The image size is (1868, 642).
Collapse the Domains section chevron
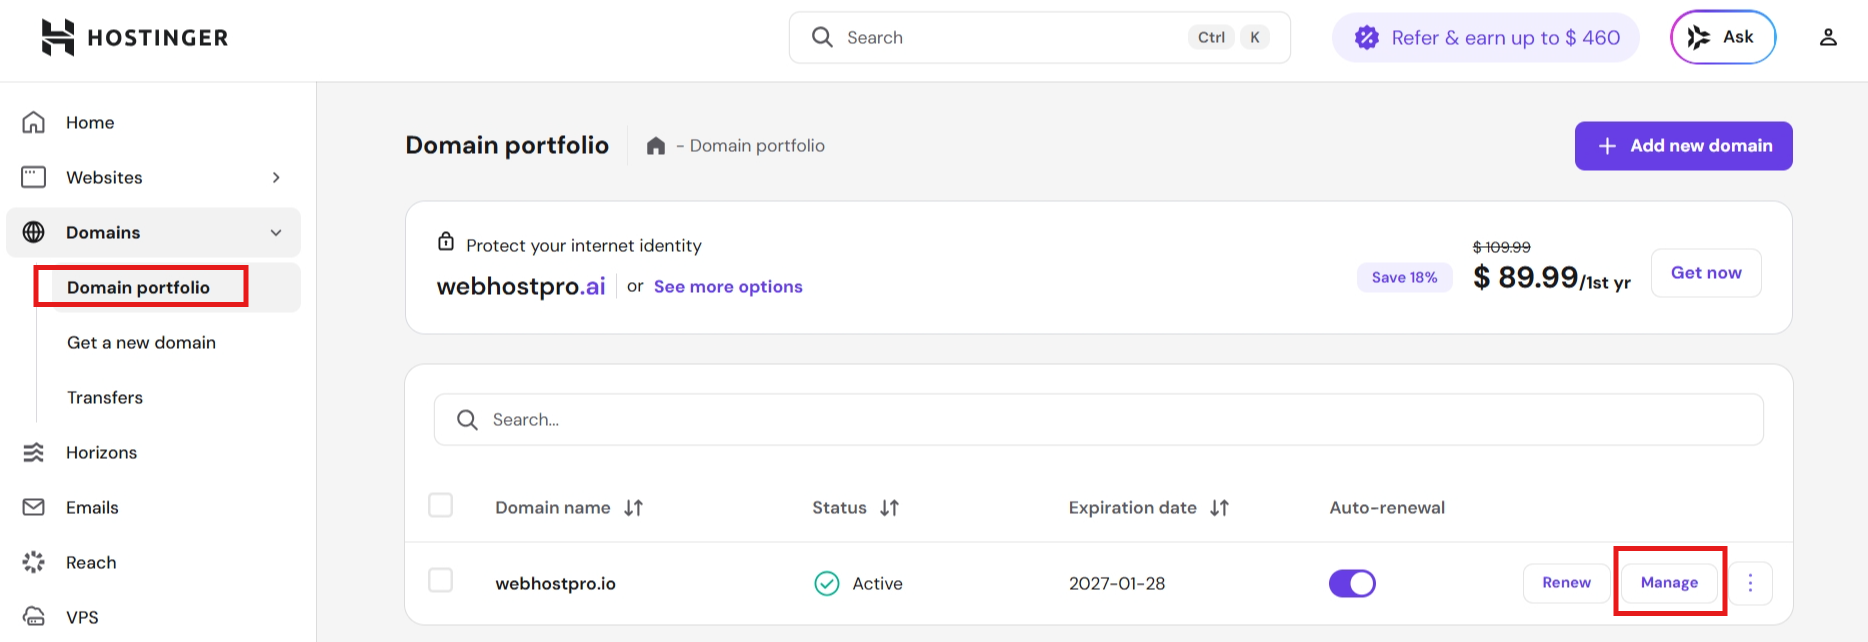click(x=276, y=232)
